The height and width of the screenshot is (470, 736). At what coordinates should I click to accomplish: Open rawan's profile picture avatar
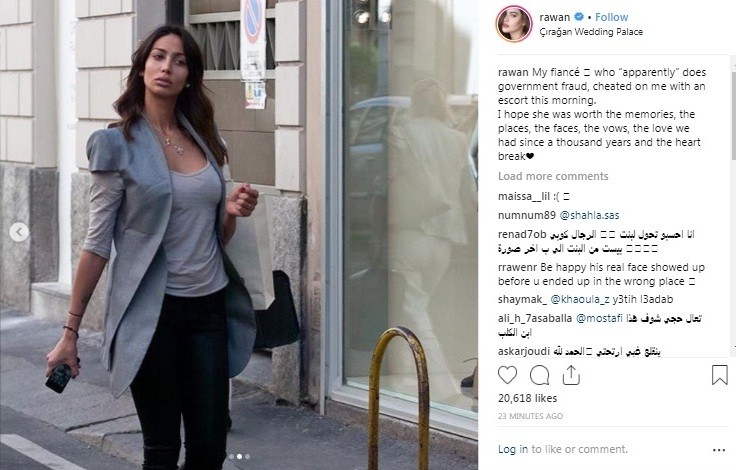514,24
